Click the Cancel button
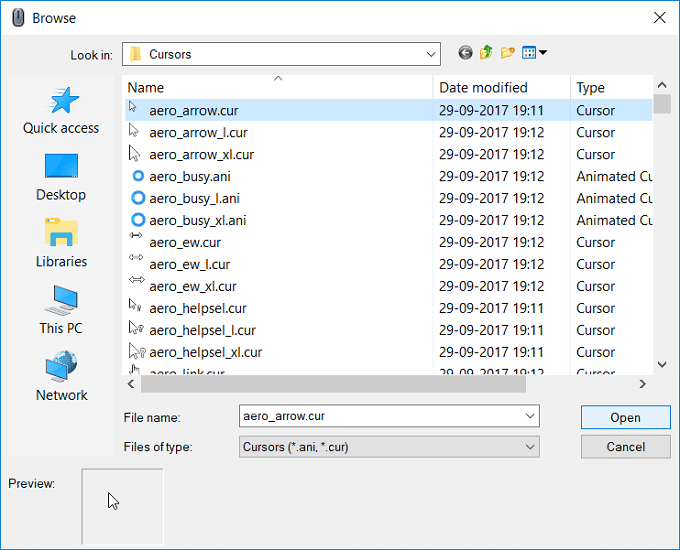 (625, 447)
